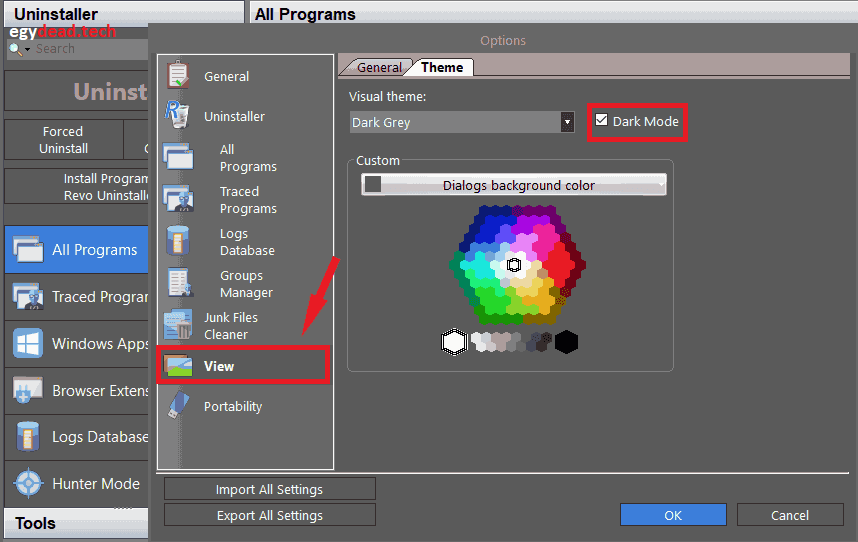Image resolution: width=858 pixels, height=542 pixels.
Task: Expand the Visual theme dropdown
Action: point(567,122)
